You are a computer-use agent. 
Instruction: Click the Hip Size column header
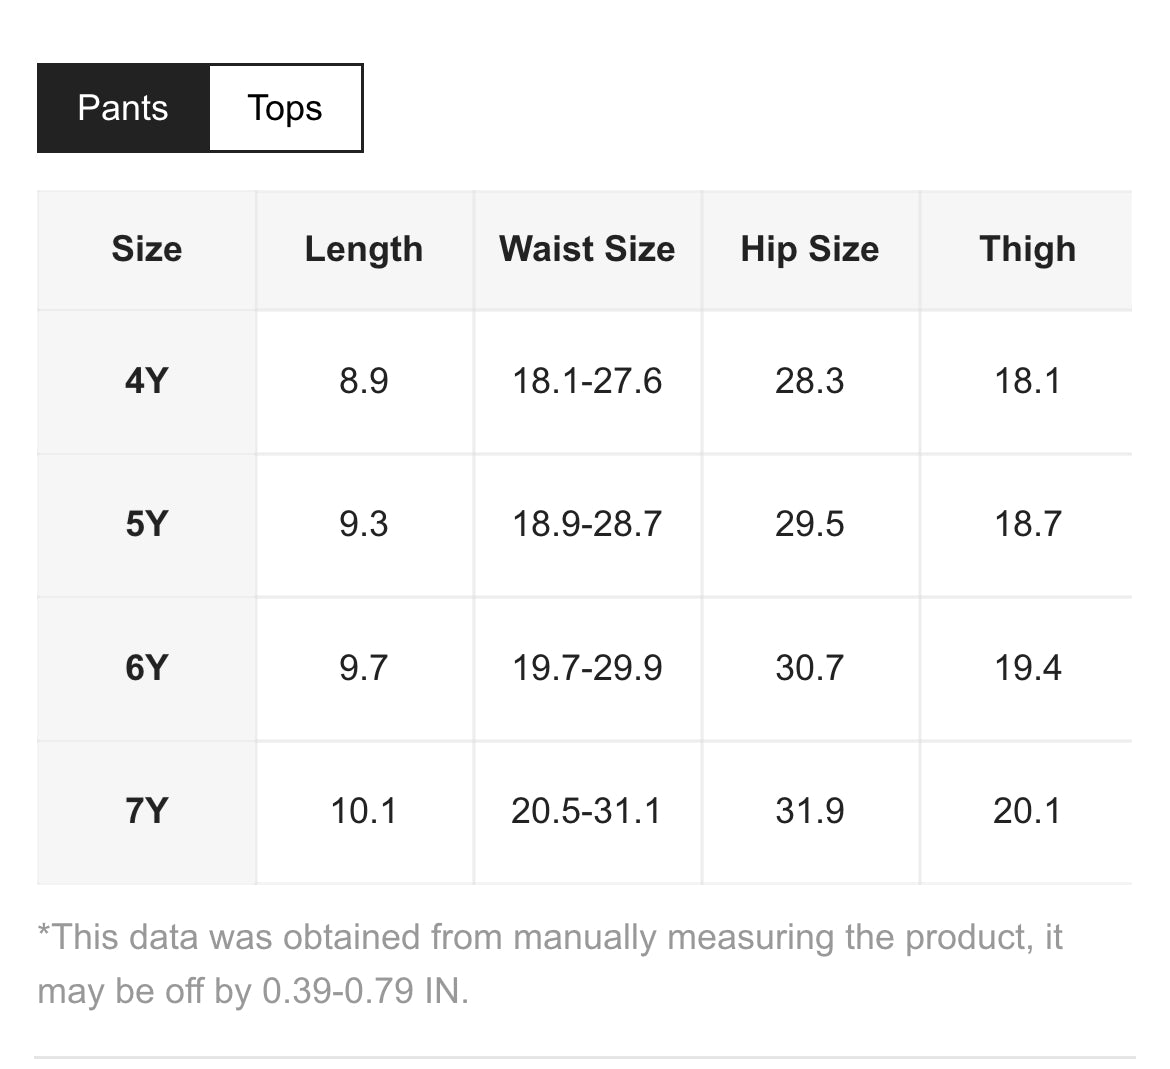click(x=810, y=249)
